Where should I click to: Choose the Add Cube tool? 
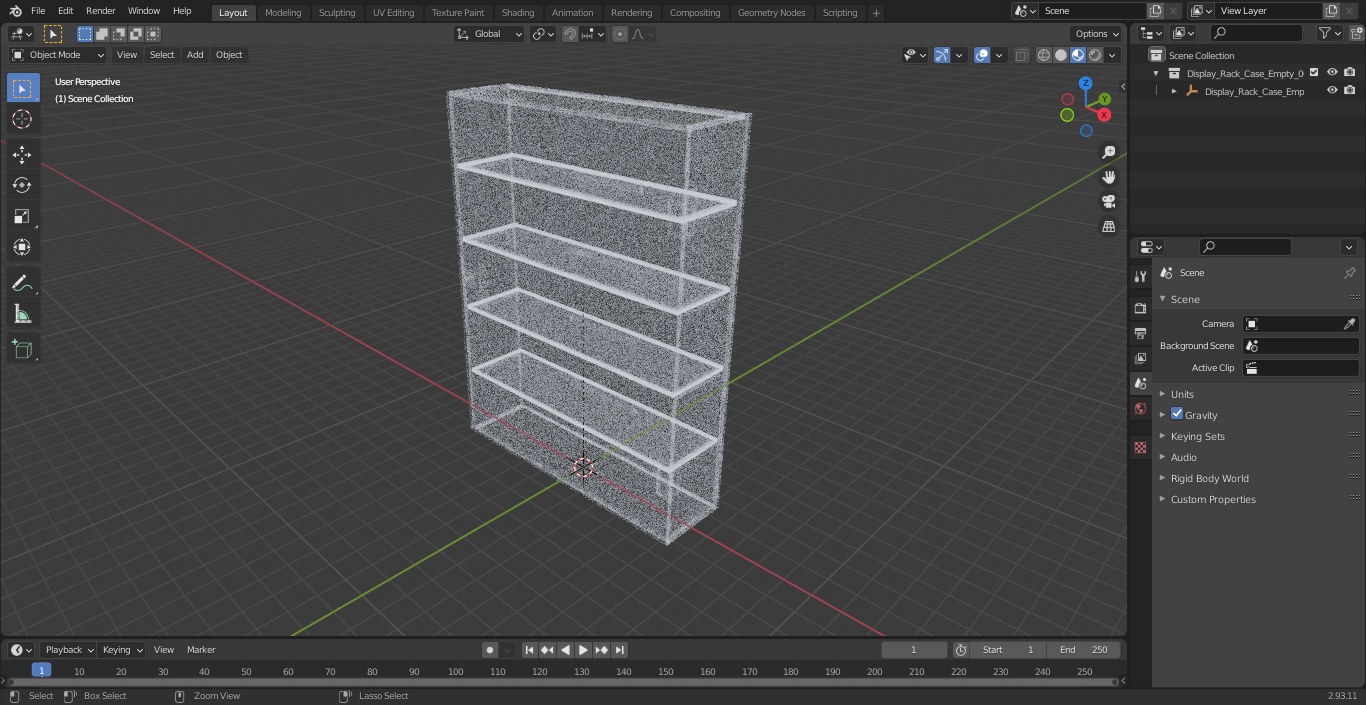22,349
